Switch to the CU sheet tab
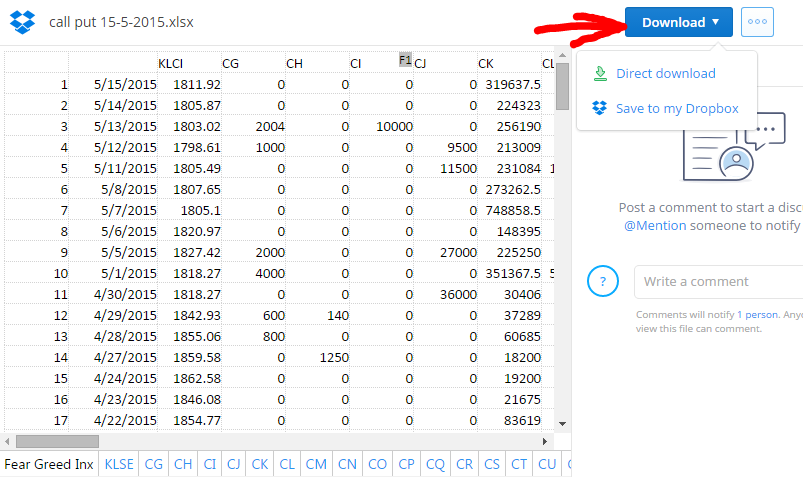Image resolution: width=803 pixels, height=477 pixels. [547, 464]
